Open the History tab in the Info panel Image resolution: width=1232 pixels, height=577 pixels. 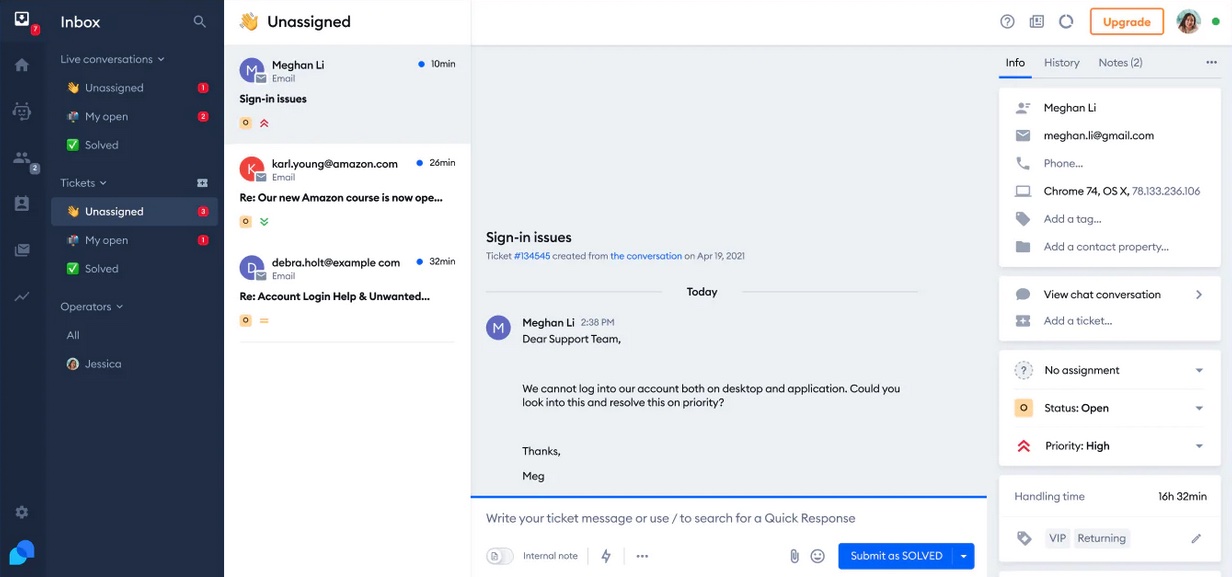coord(1061,62)
